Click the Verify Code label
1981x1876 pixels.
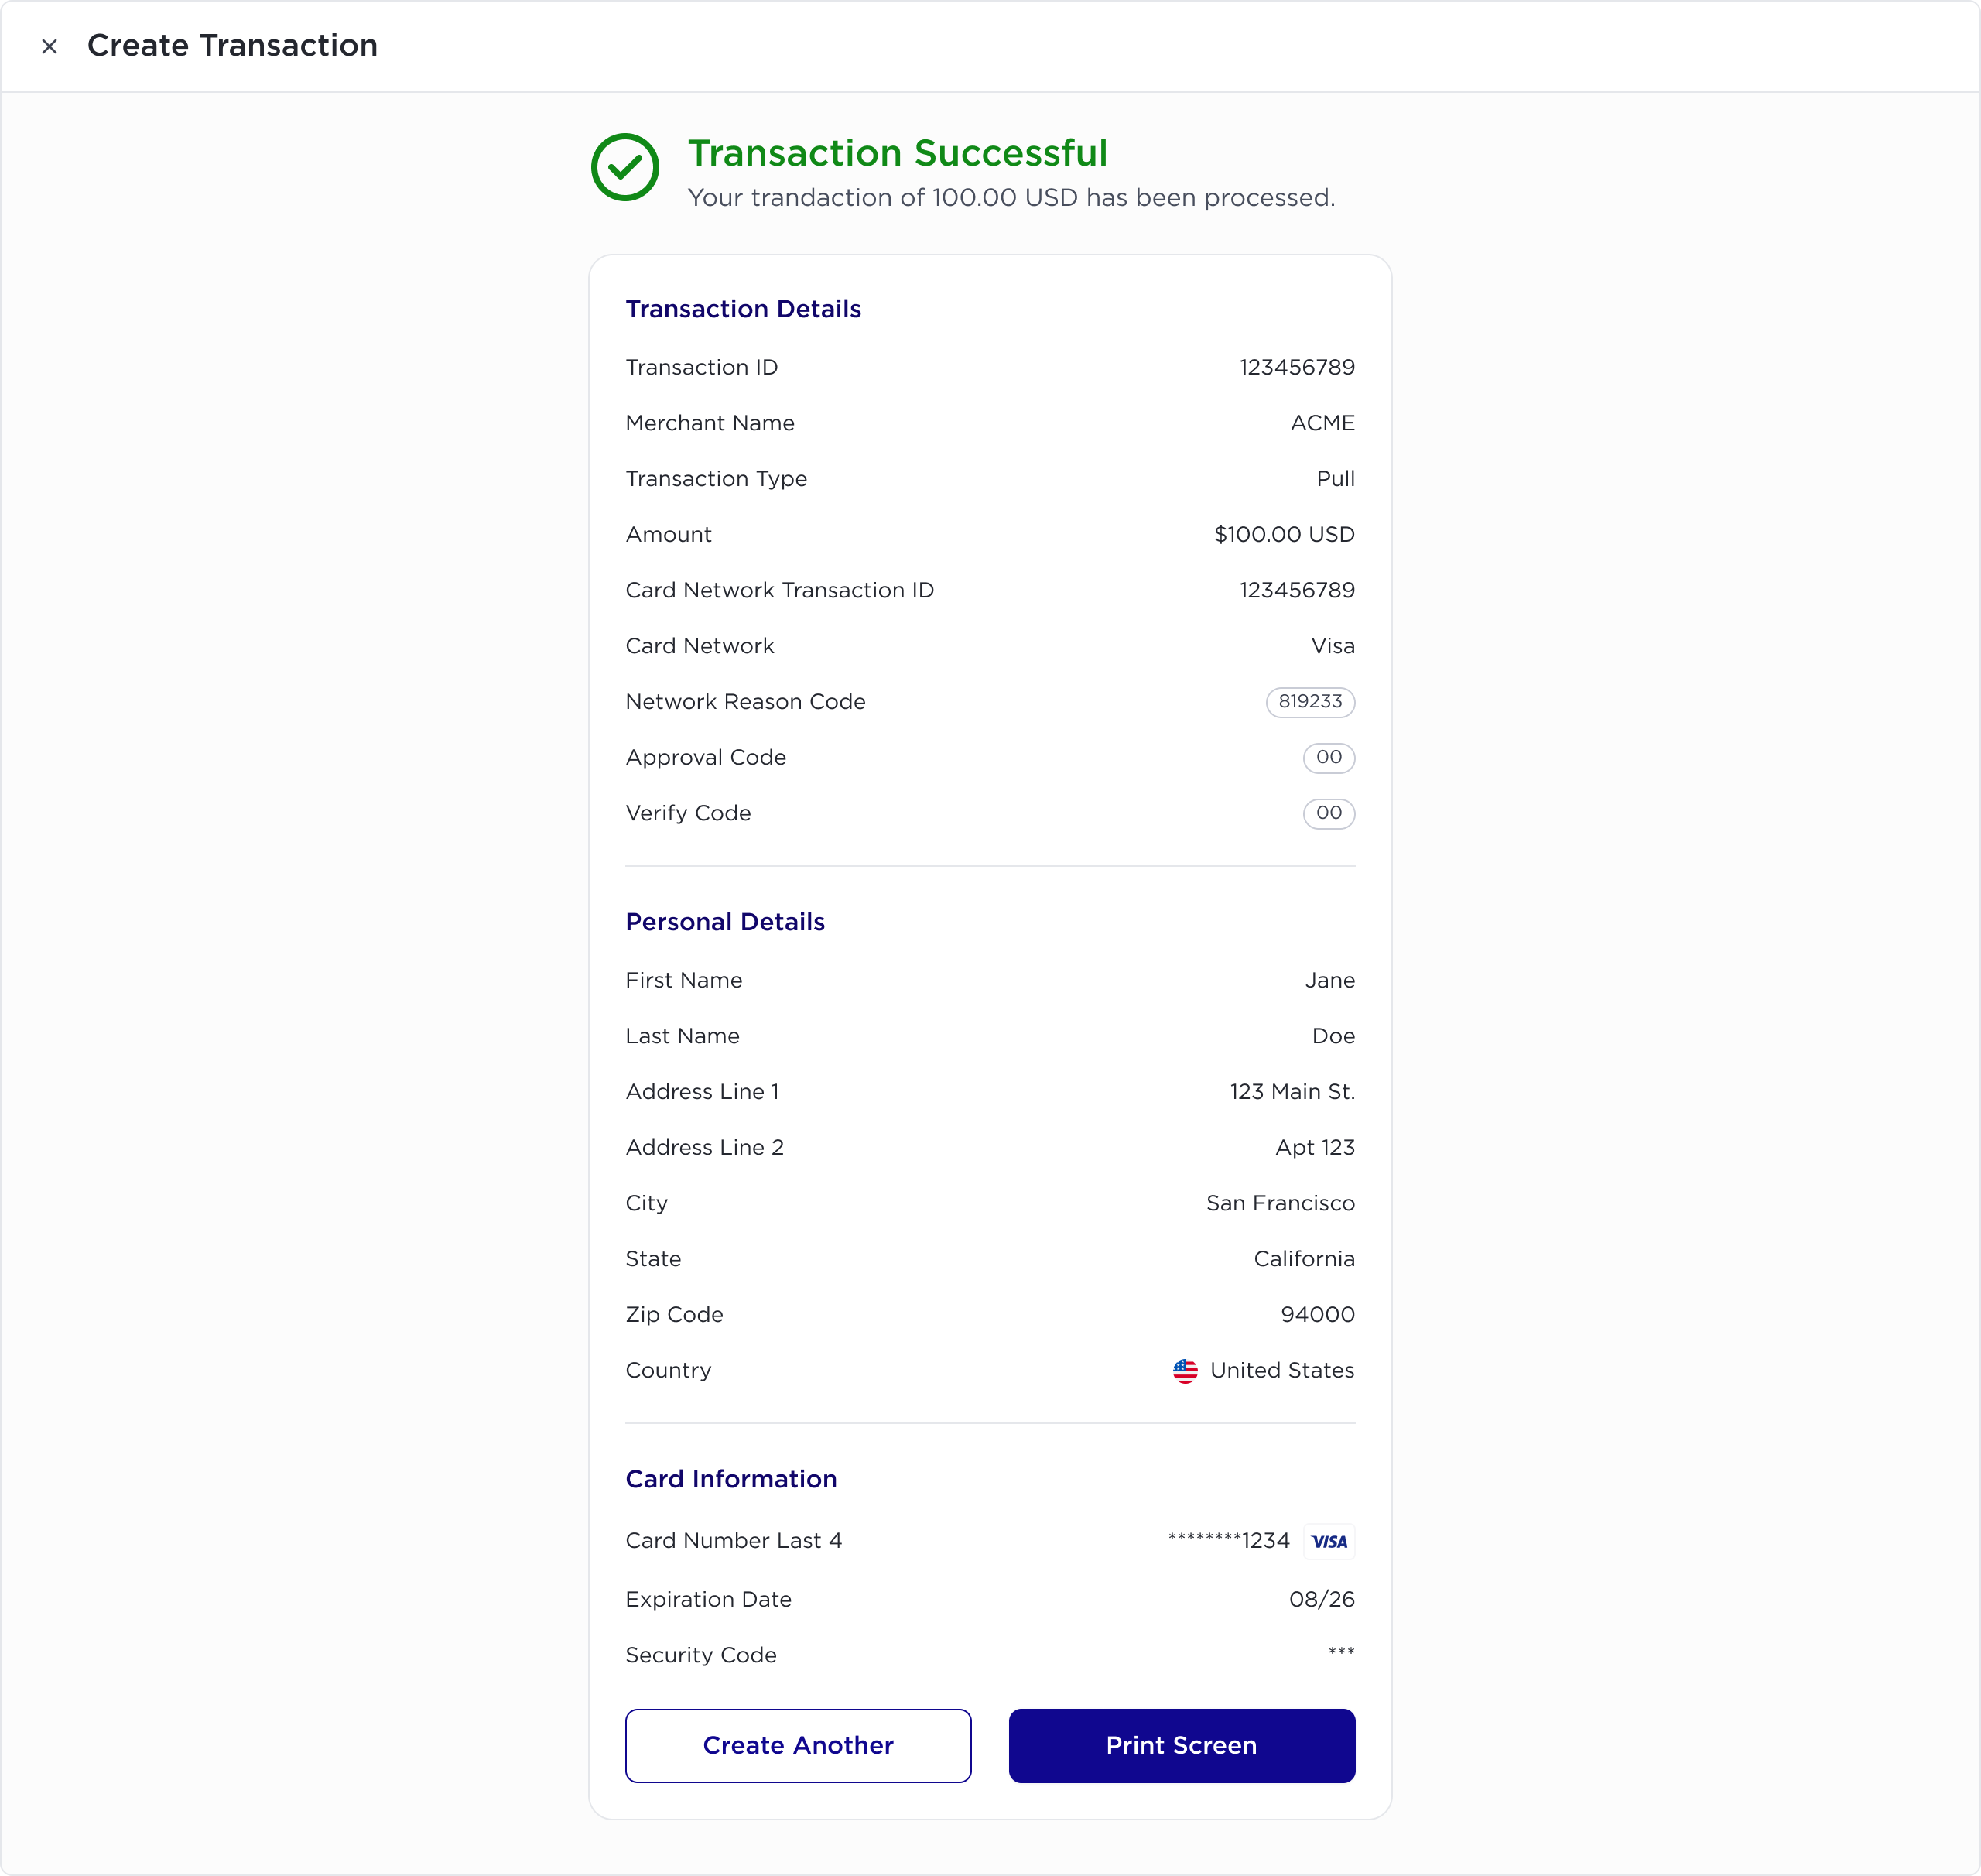688,813
